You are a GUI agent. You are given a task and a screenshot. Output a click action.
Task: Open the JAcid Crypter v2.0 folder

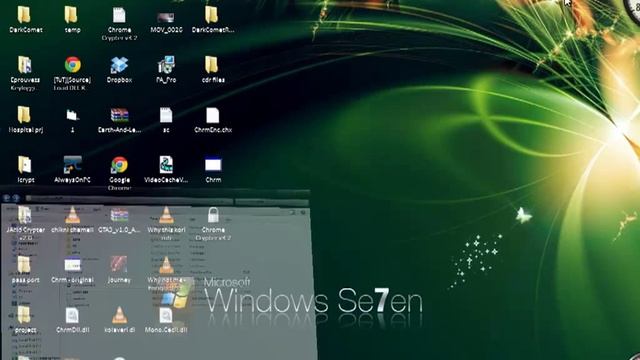click(x=24, y=215)
